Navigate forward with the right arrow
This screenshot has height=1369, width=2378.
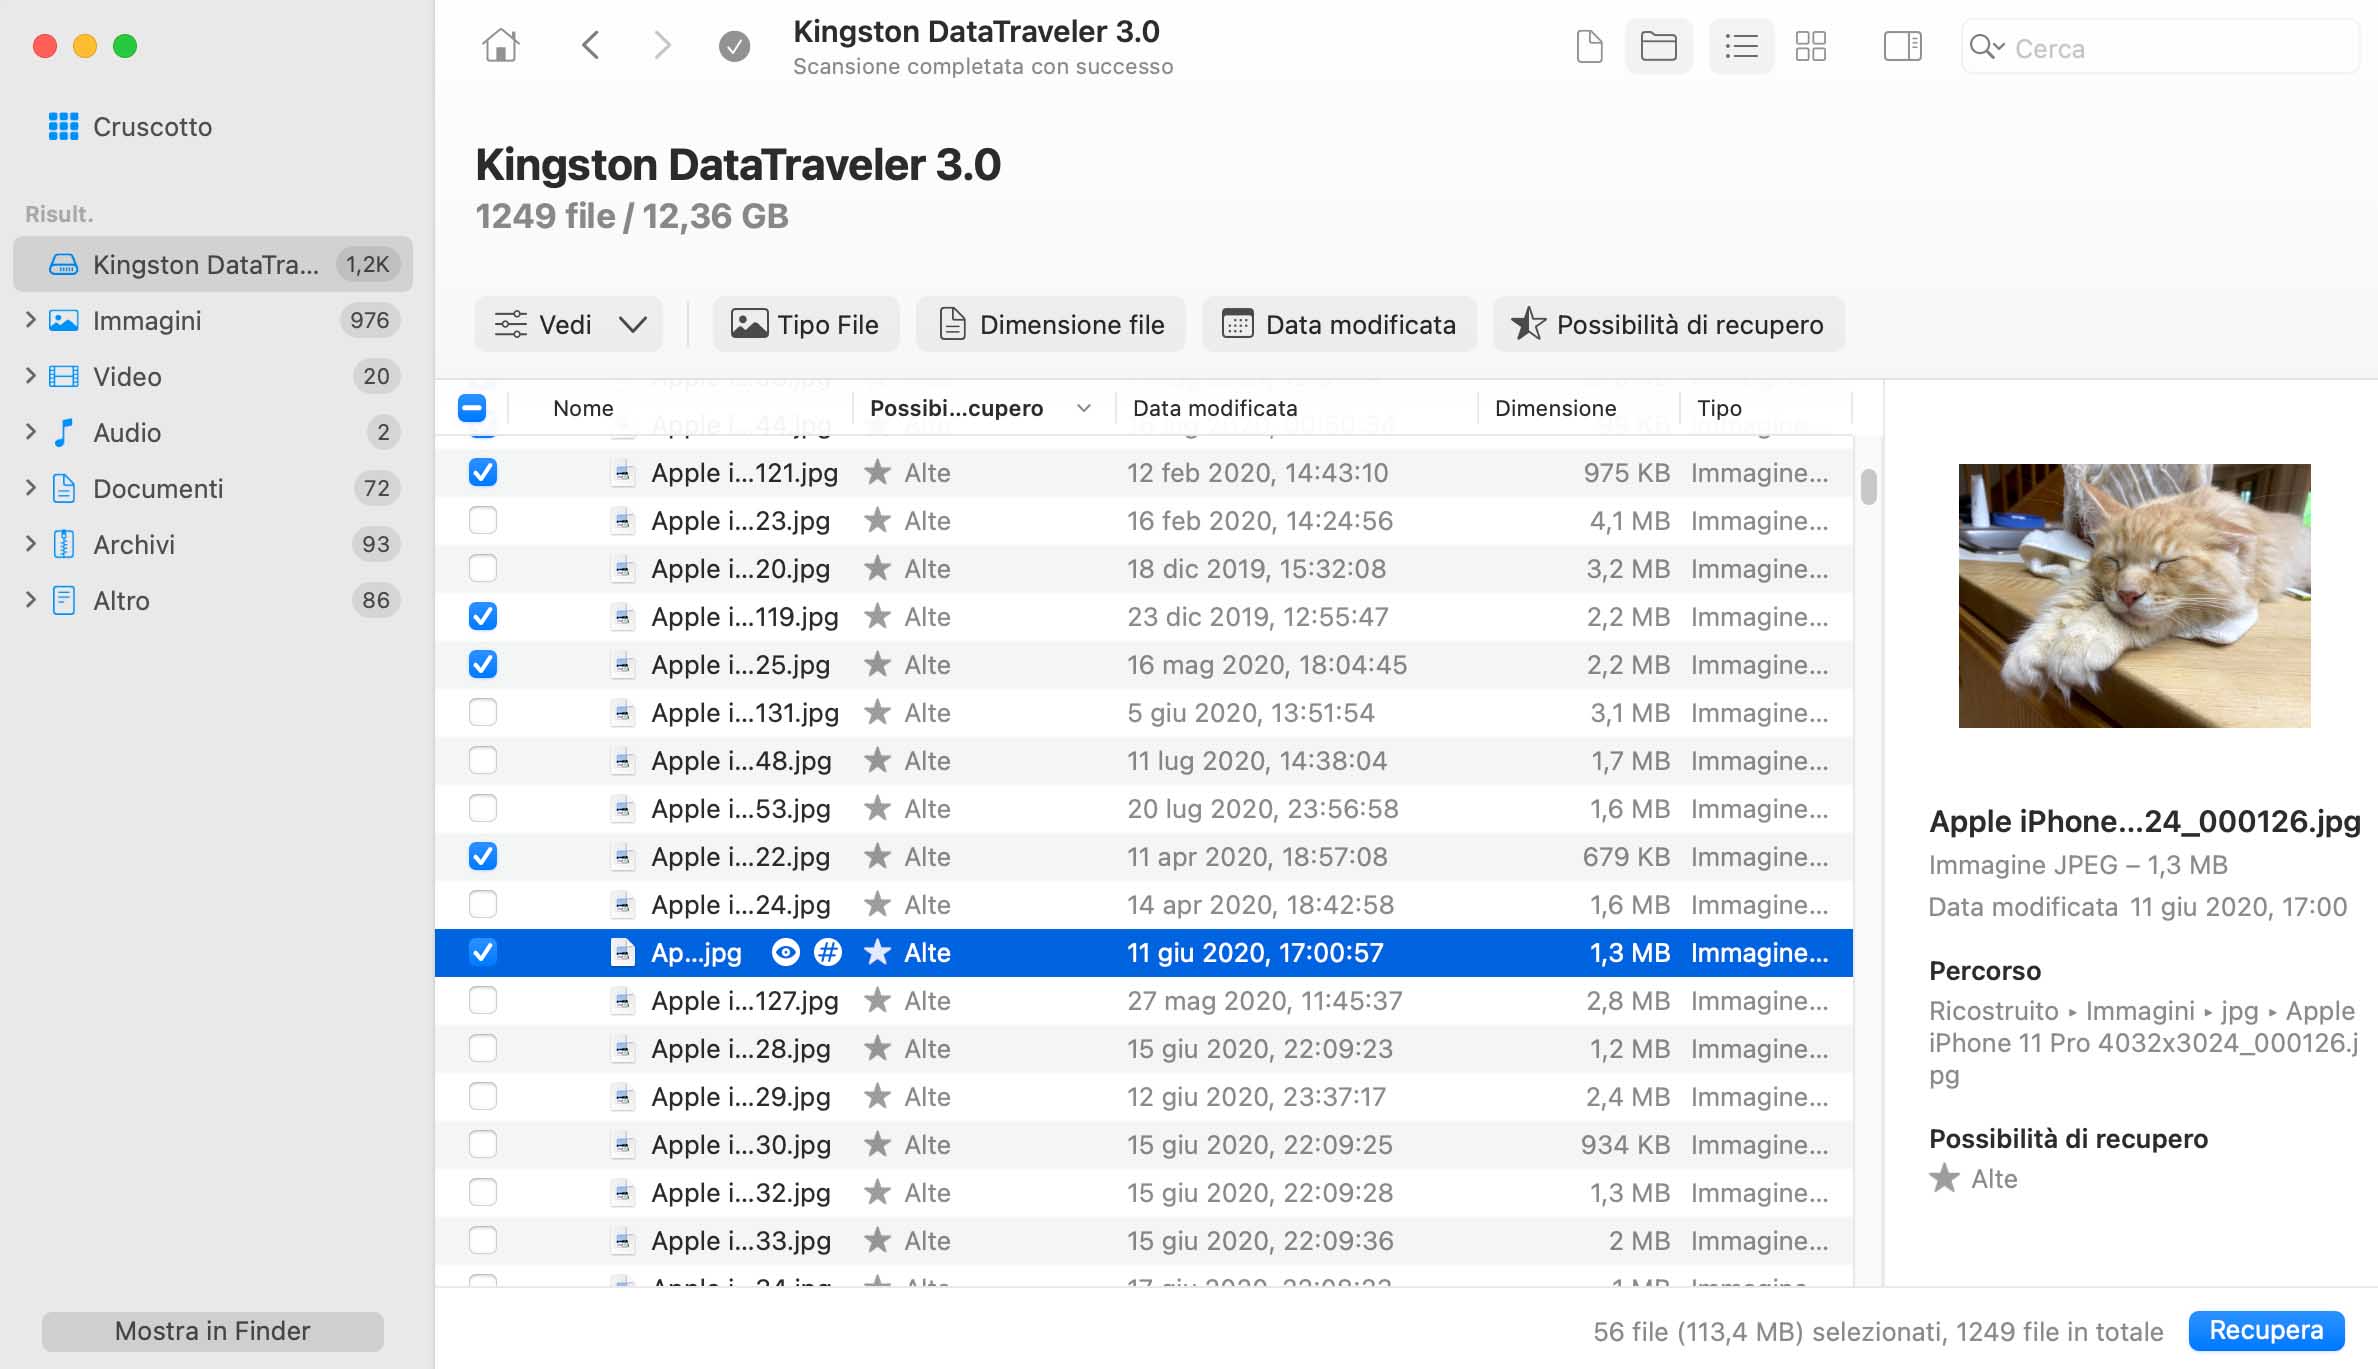[662, 46]
